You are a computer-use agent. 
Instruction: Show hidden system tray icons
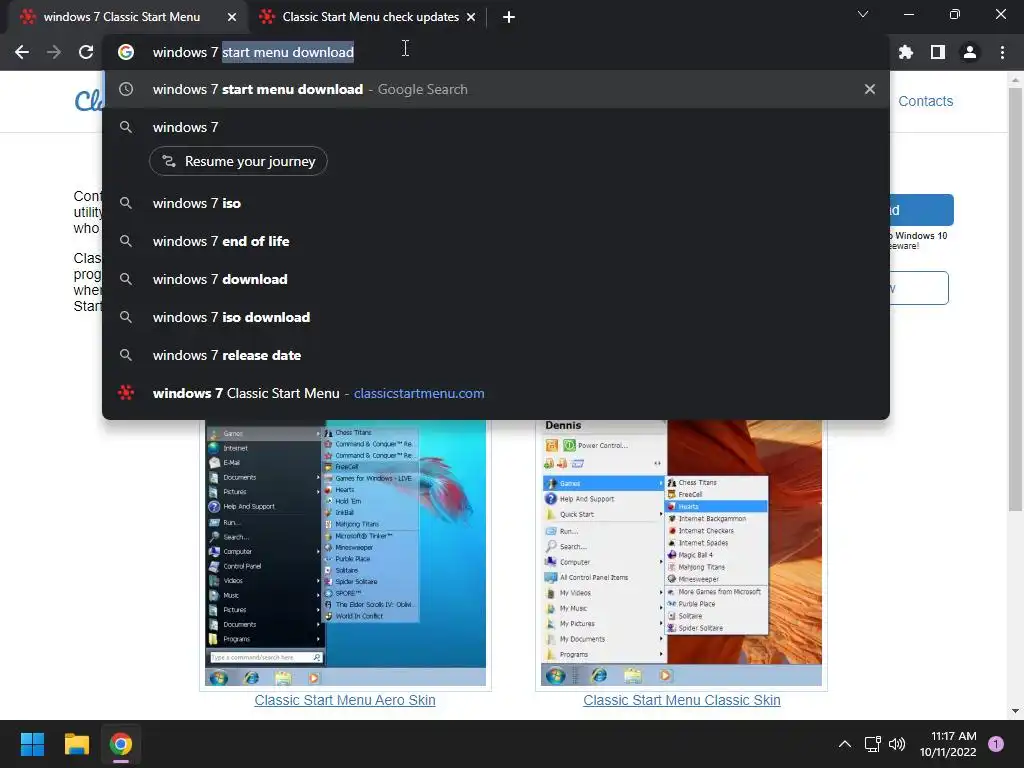pos(844,744)
